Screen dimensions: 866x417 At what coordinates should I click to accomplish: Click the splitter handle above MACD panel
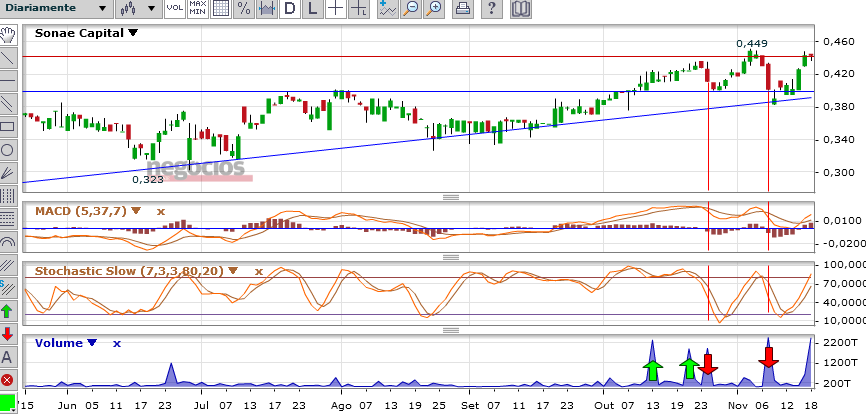point(451,197)
